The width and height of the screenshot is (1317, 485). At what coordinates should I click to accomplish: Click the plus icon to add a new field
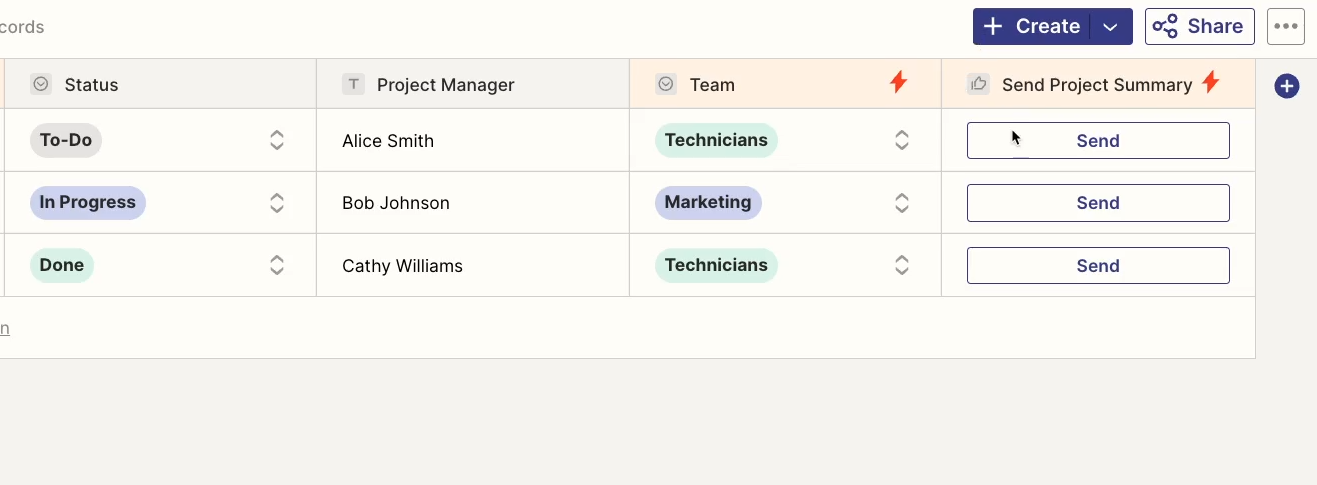click(x=1286, y=86)
